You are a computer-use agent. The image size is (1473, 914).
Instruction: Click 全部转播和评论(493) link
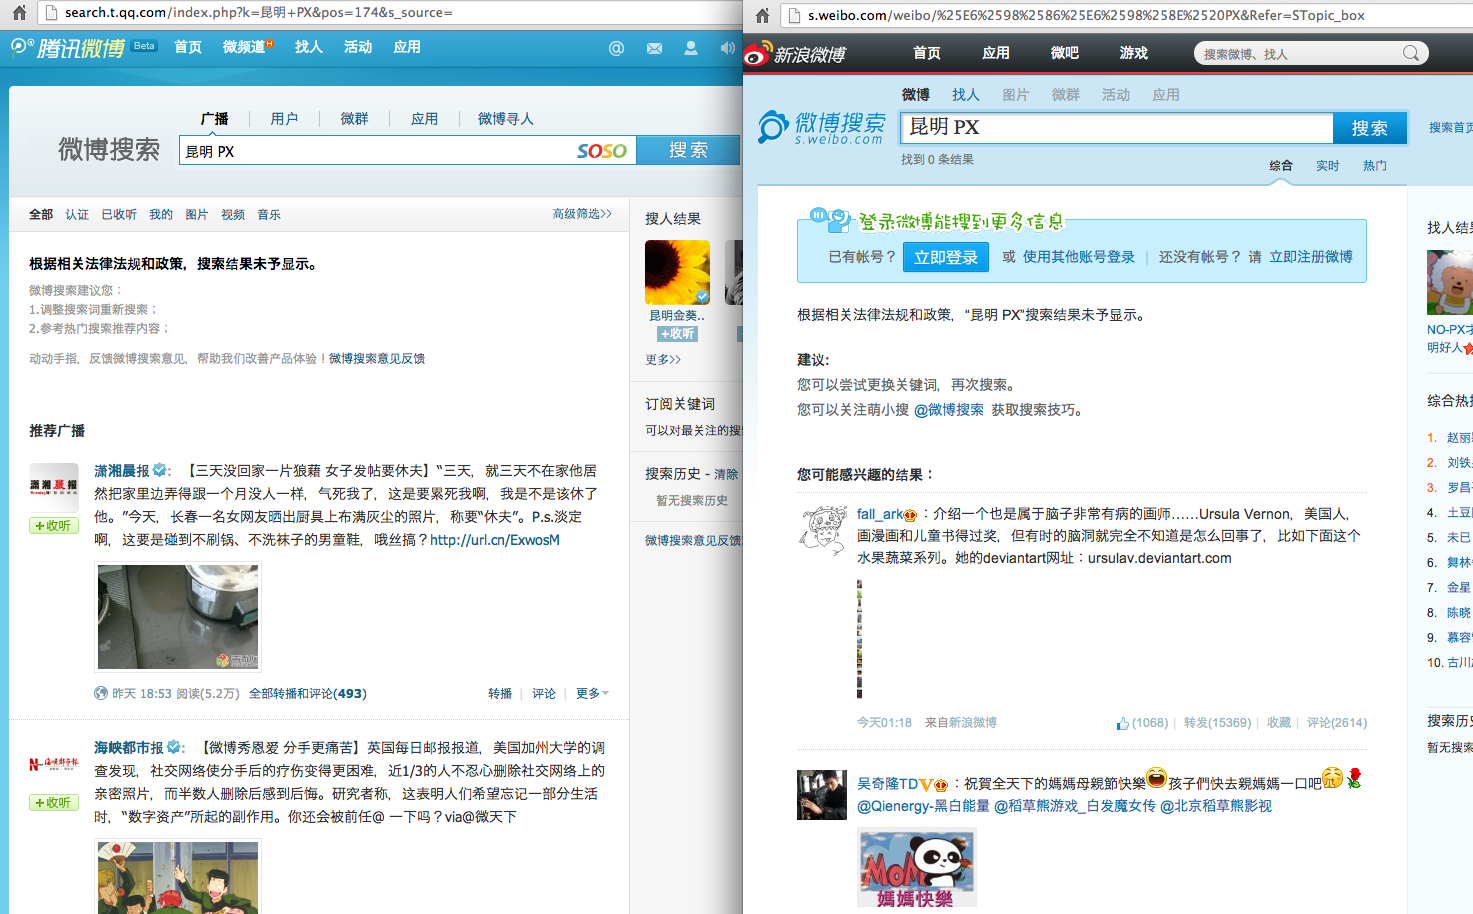[x=308, y=694]
